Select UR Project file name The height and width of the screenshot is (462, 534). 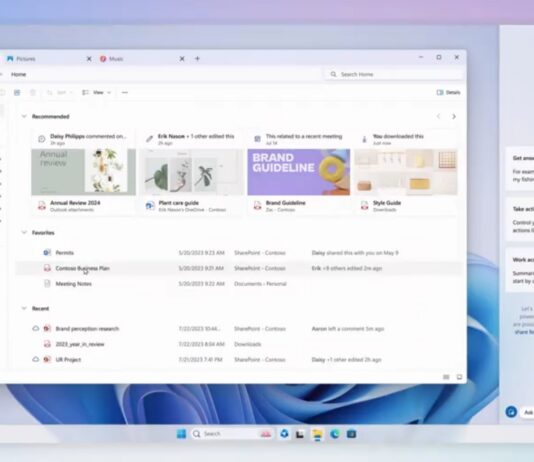pos(68,360)
